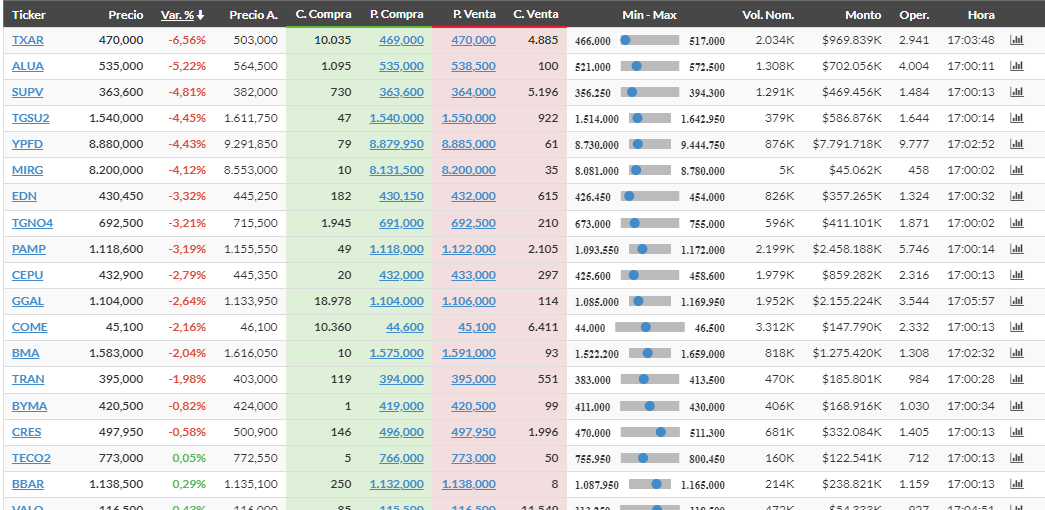Open the chart icon for TXAR row
1045x510 pixels.
pos(1016,40)
